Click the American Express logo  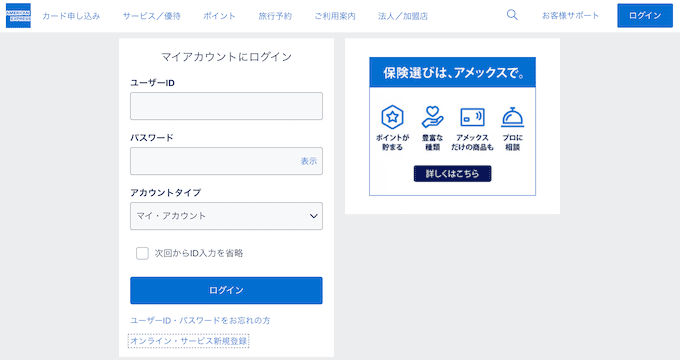pos(18,16)
